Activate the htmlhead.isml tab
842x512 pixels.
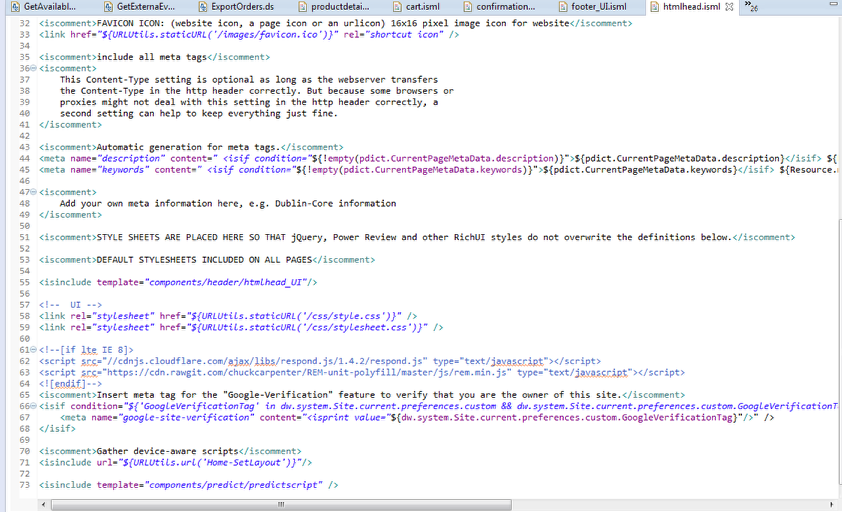[691, 6]
